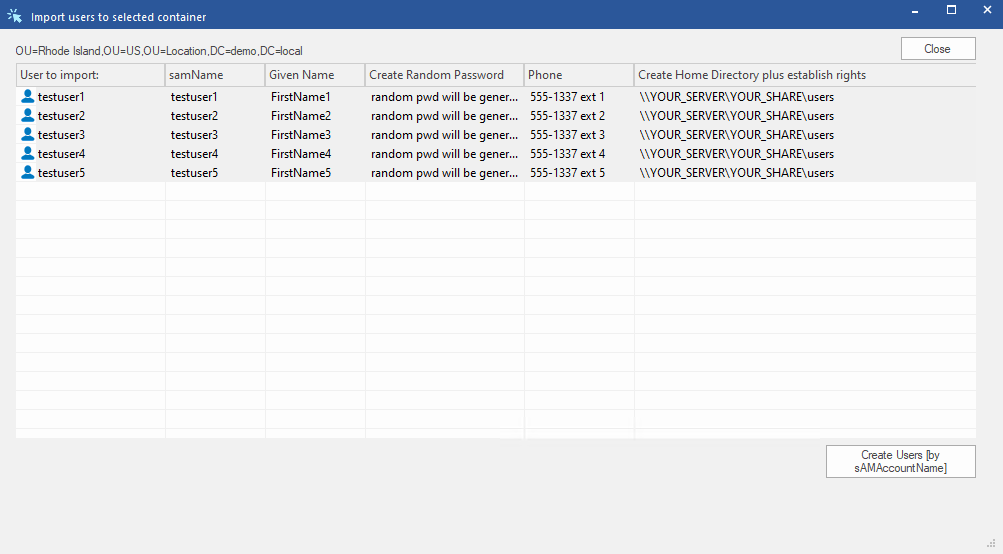Image resolution: width=1003 pixels, height=554 pixels.
Task: Maximize the import users window
Action: coord(951,10)
